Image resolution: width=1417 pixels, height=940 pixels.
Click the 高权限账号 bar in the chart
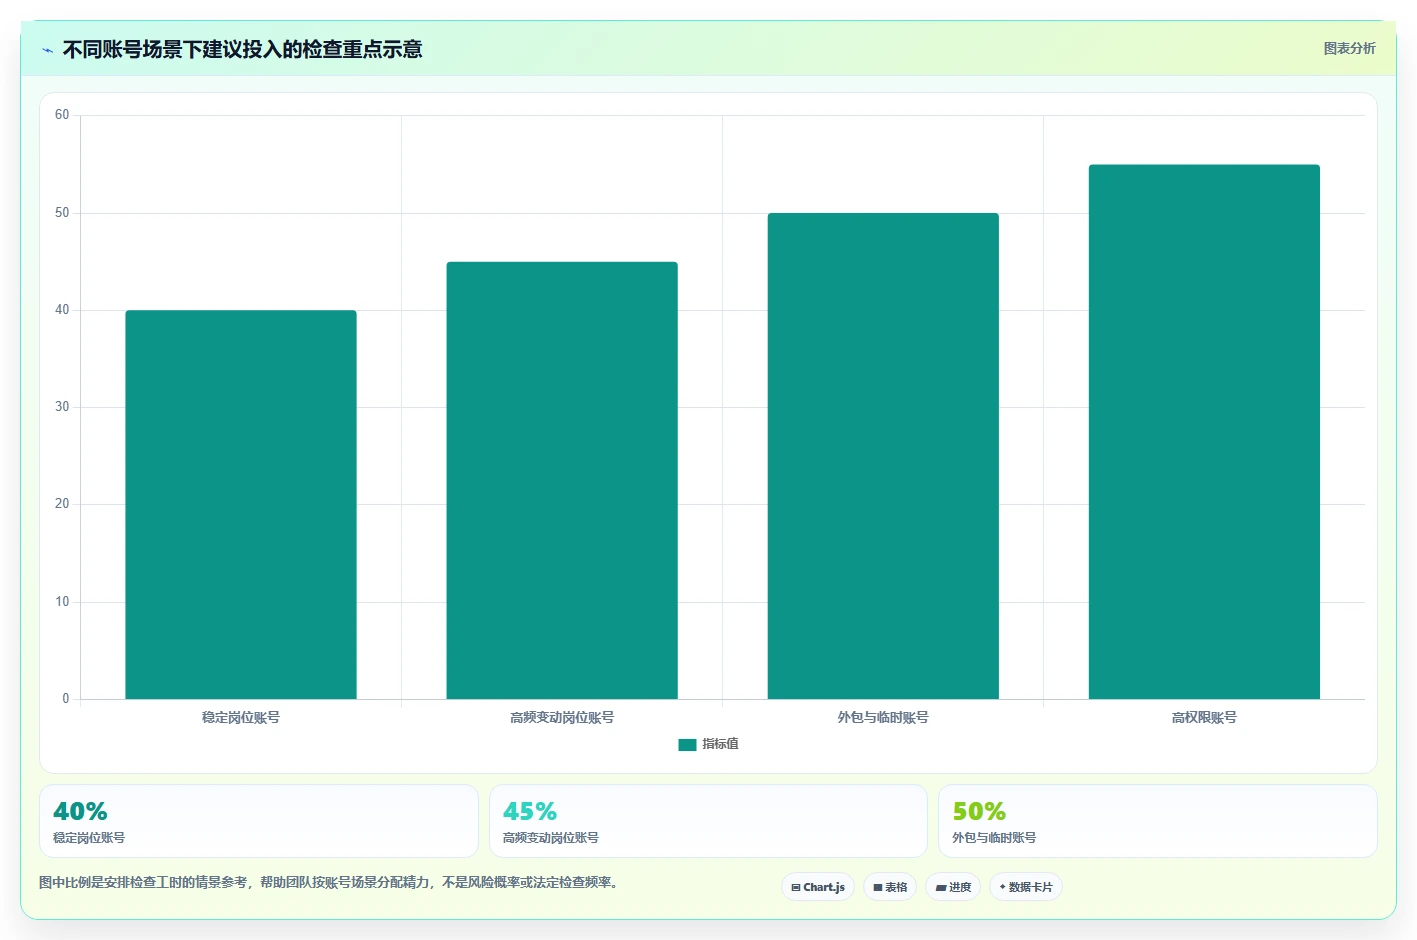pos(1204,431)
